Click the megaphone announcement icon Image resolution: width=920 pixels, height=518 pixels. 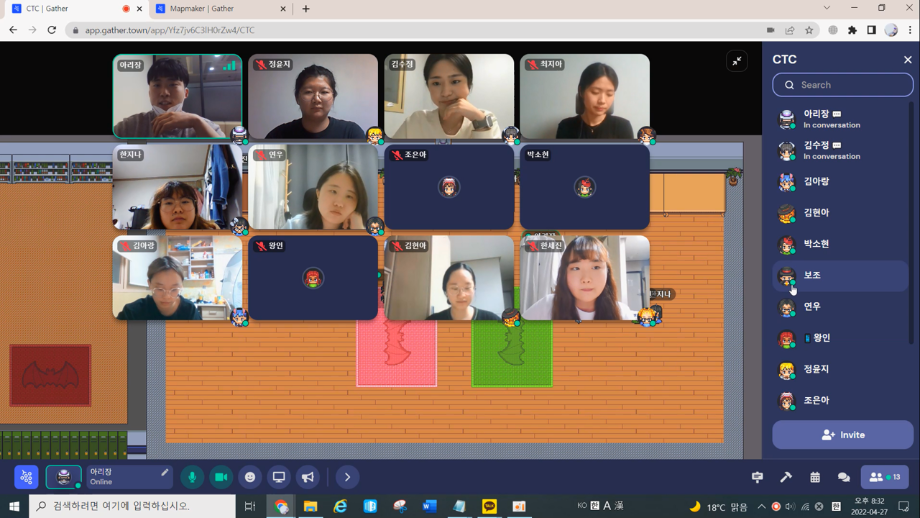(308, 477)
